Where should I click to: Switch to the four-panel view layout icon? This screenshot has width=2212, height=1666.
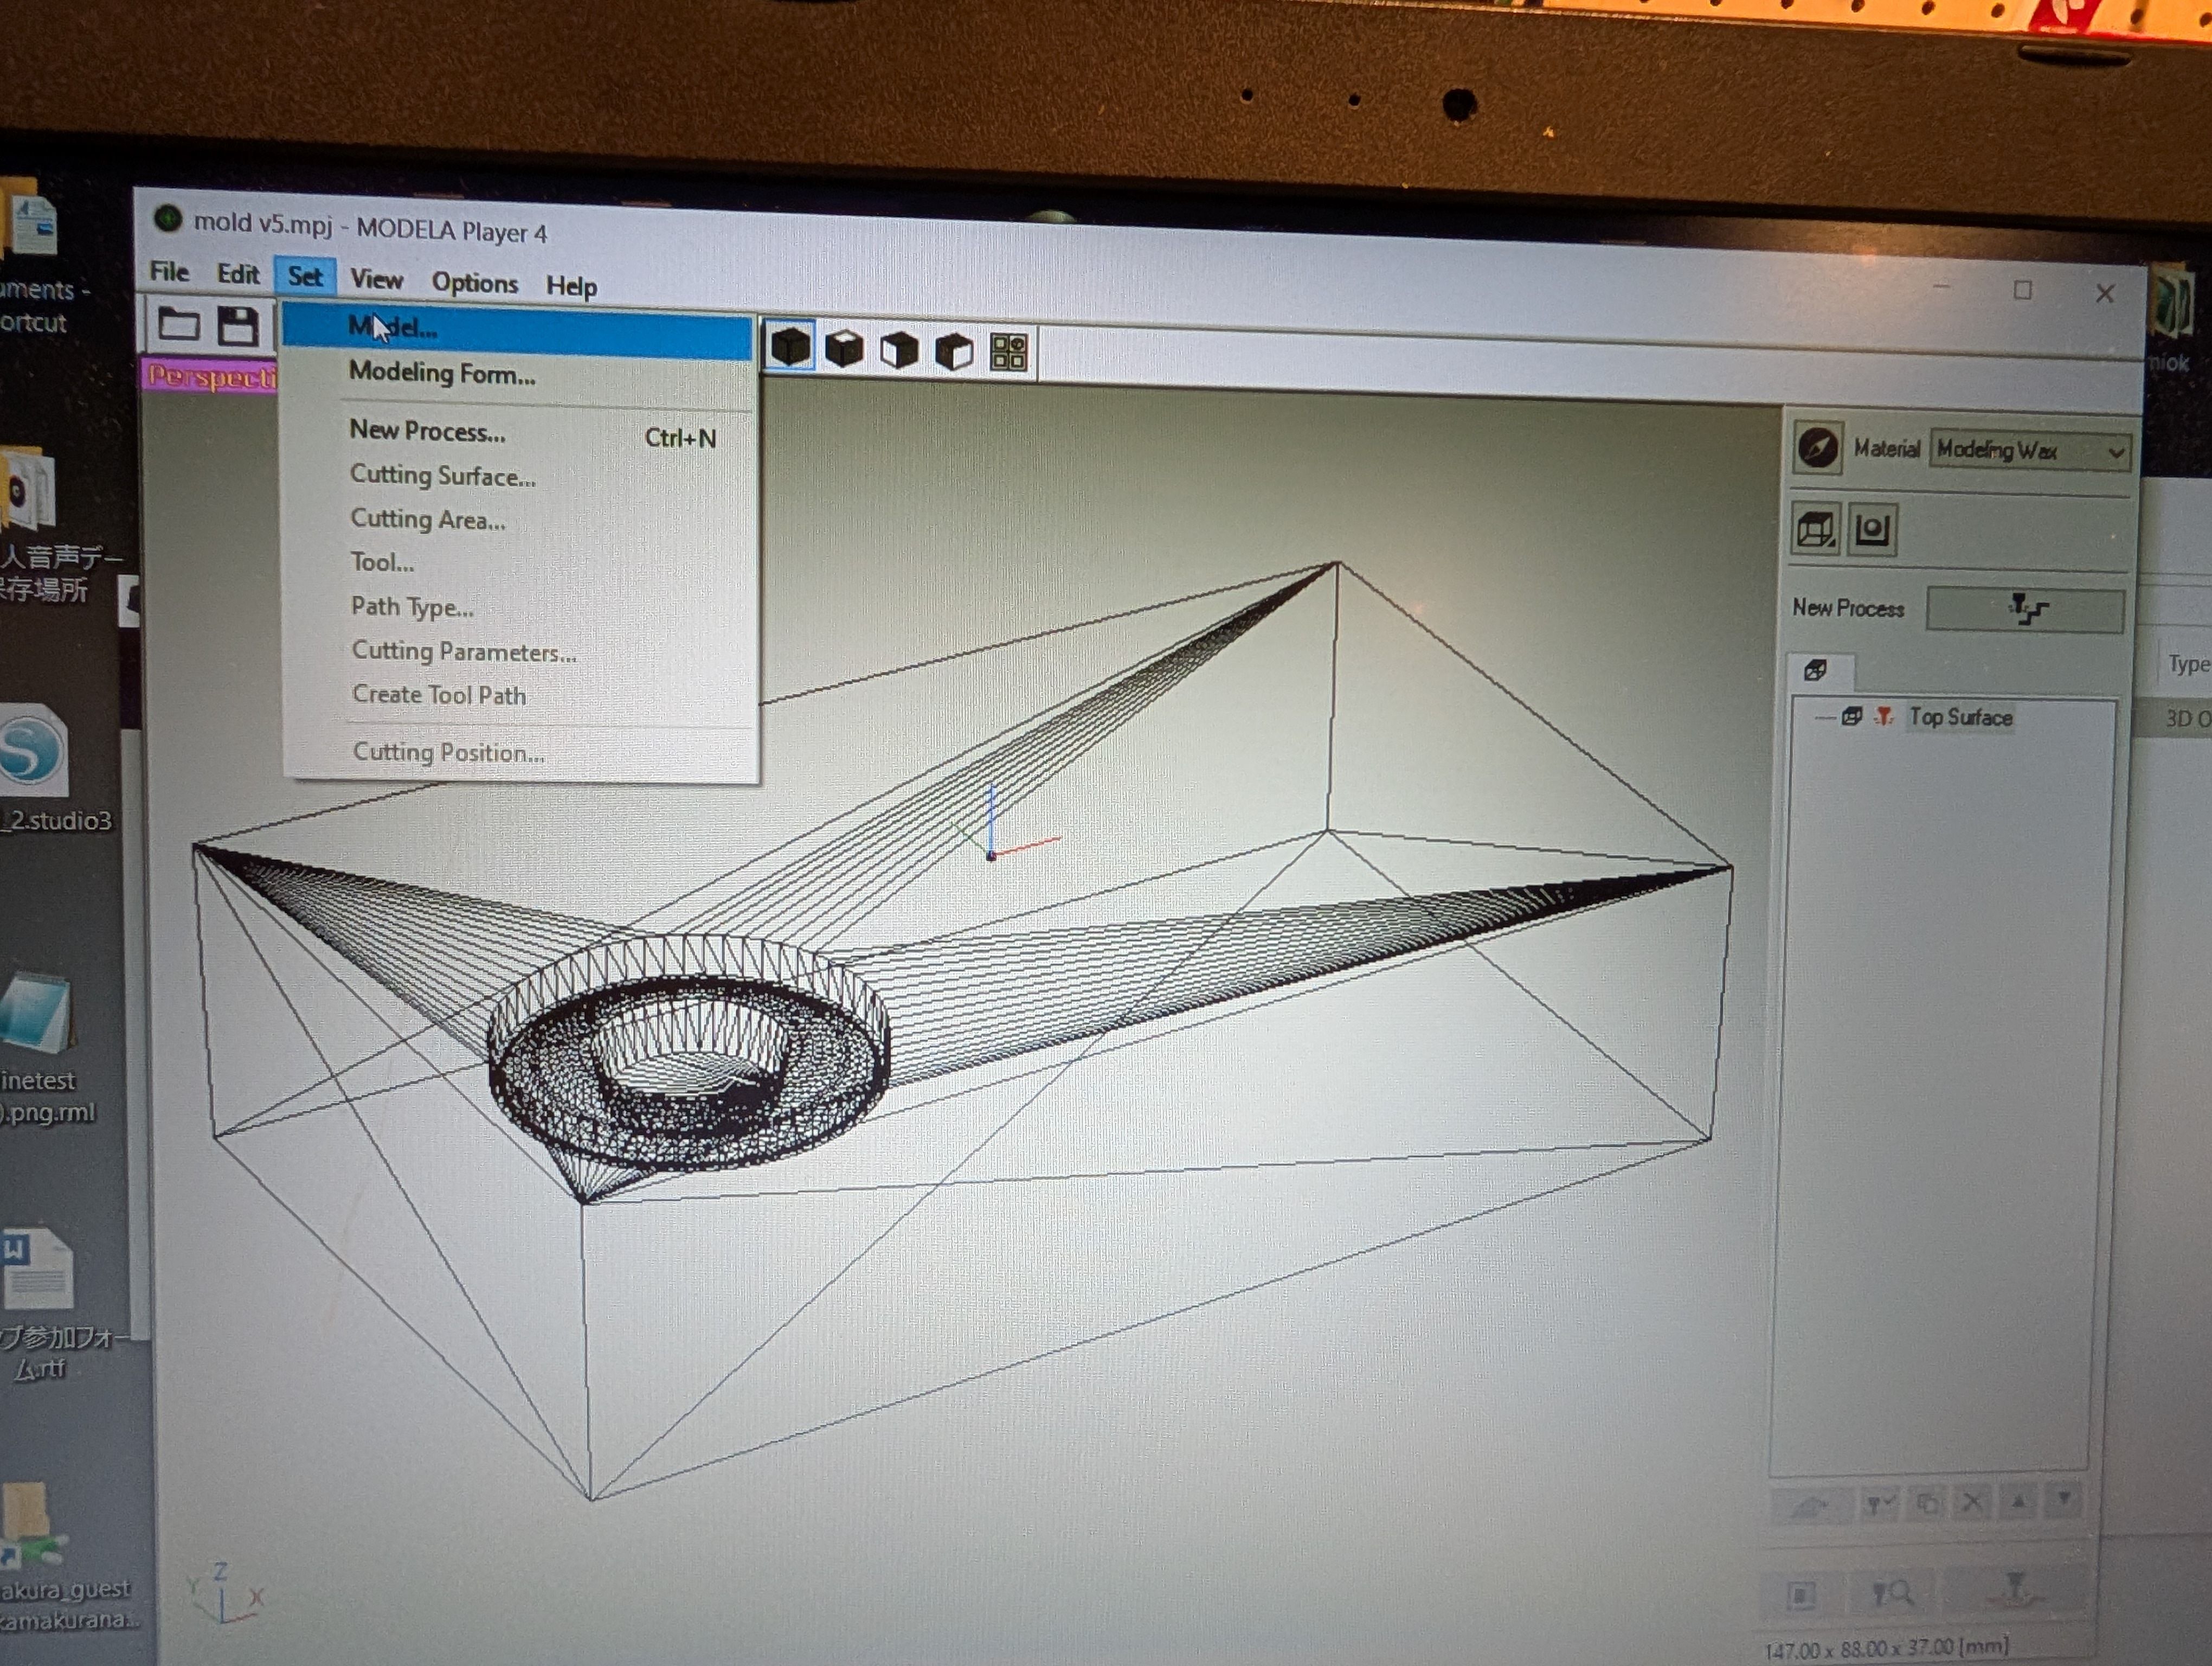pos(1008,352)
